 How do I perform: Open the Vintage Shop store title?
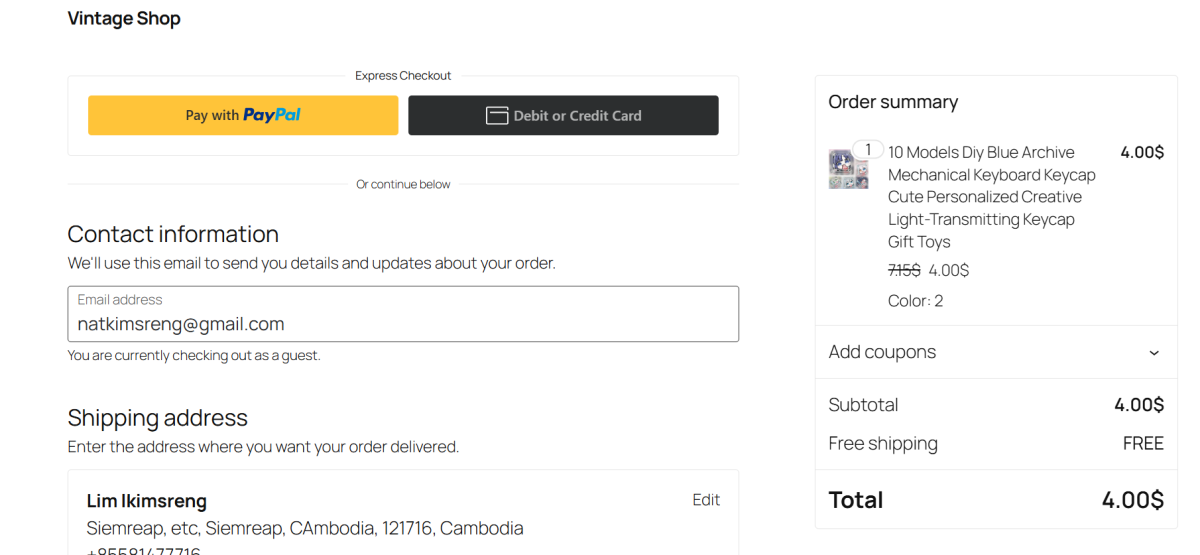[124, 19]
